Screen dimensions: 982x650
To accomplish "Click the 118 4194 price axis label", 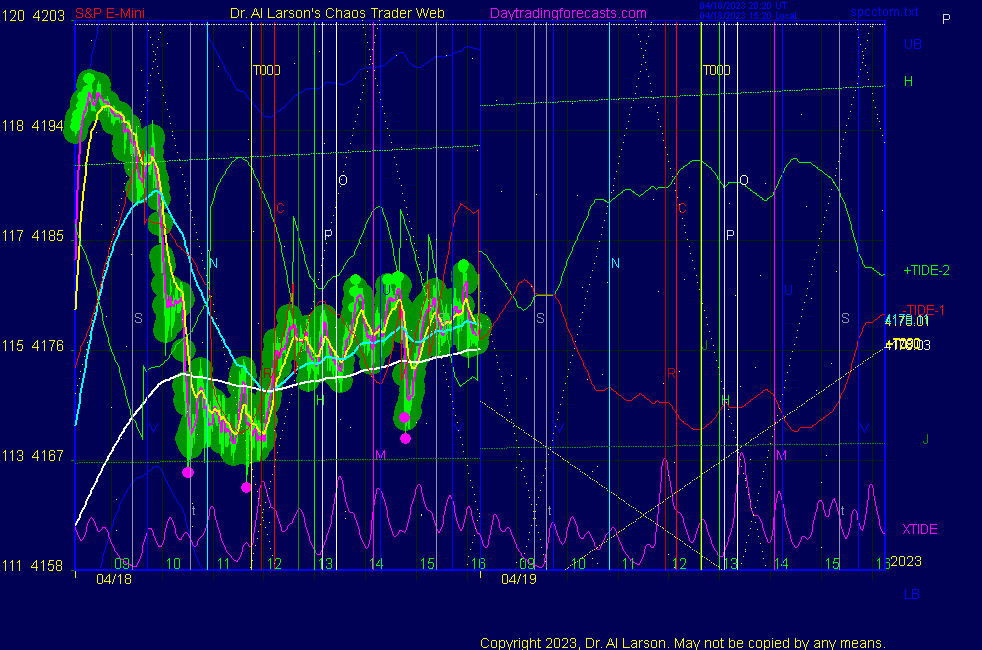I will [33, 126].
